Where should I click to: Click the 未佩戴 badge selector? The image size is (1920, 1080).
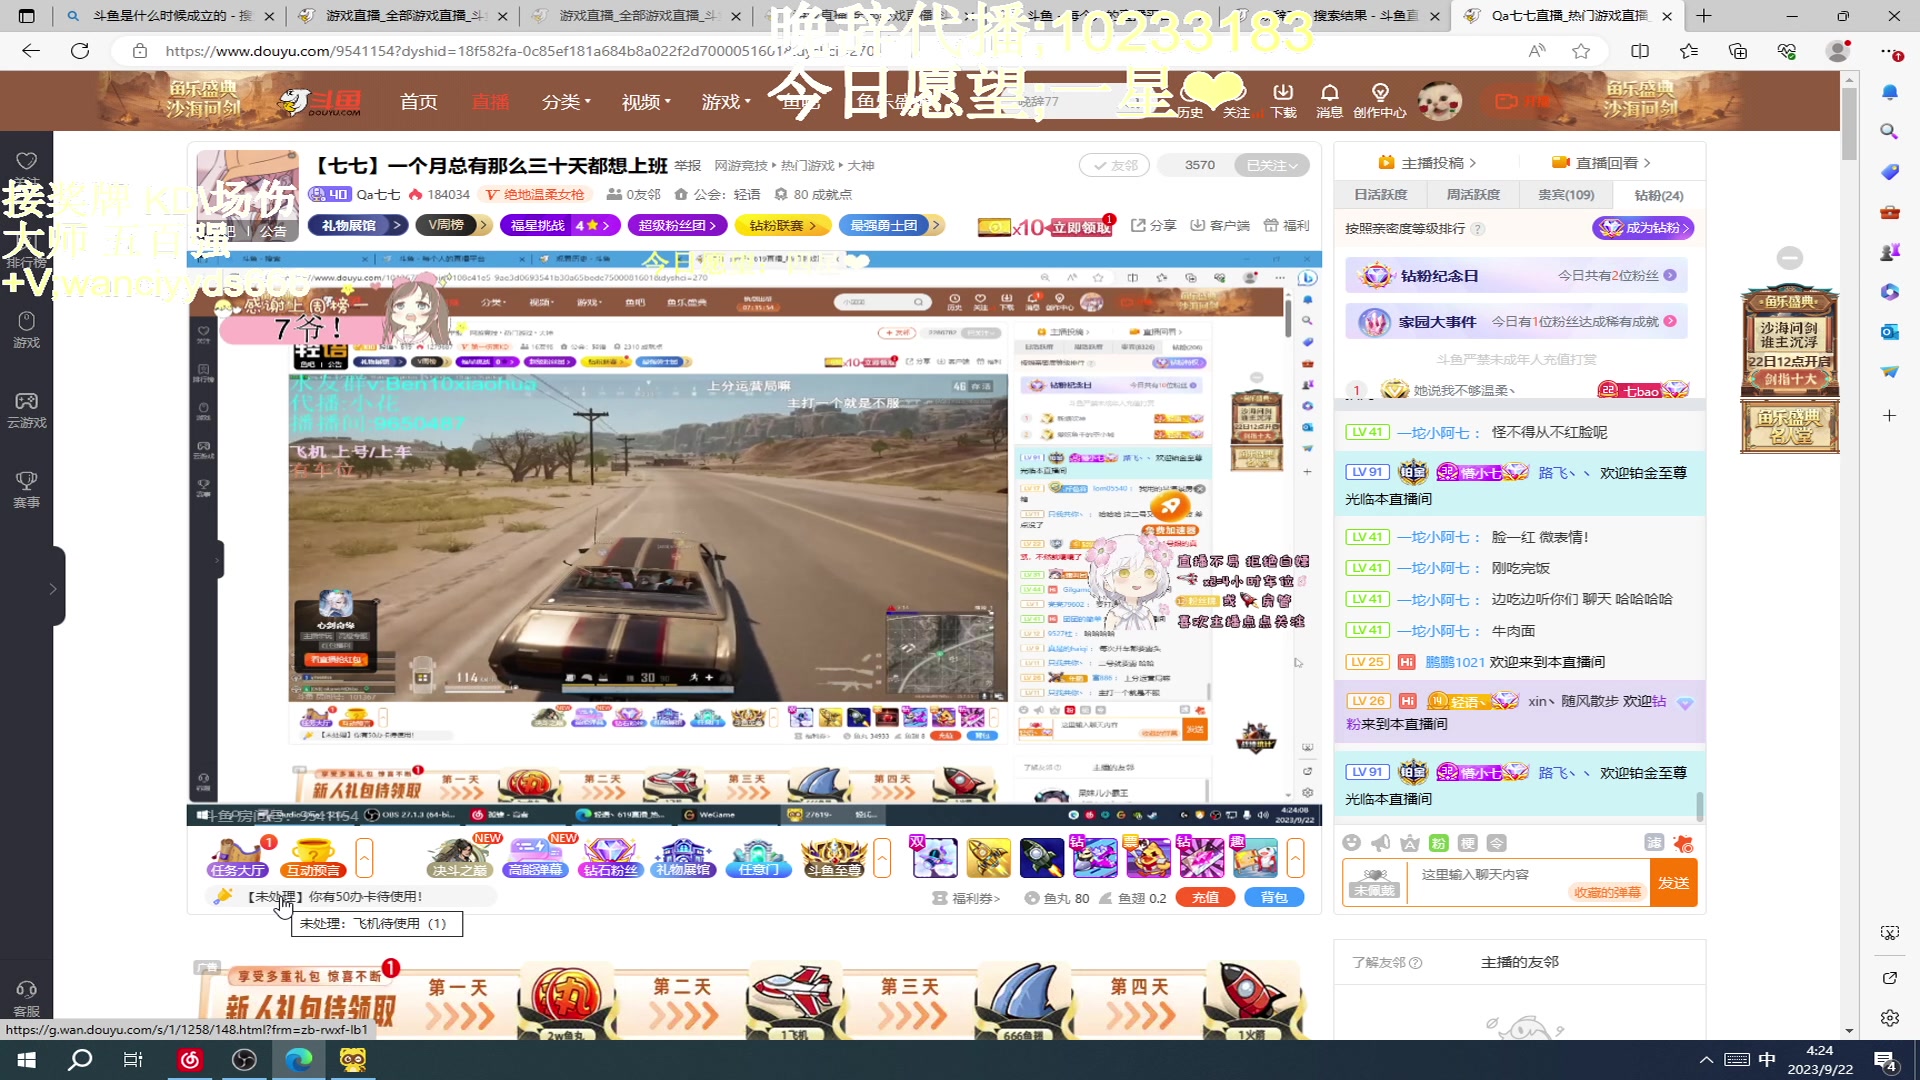[1374, 882]
